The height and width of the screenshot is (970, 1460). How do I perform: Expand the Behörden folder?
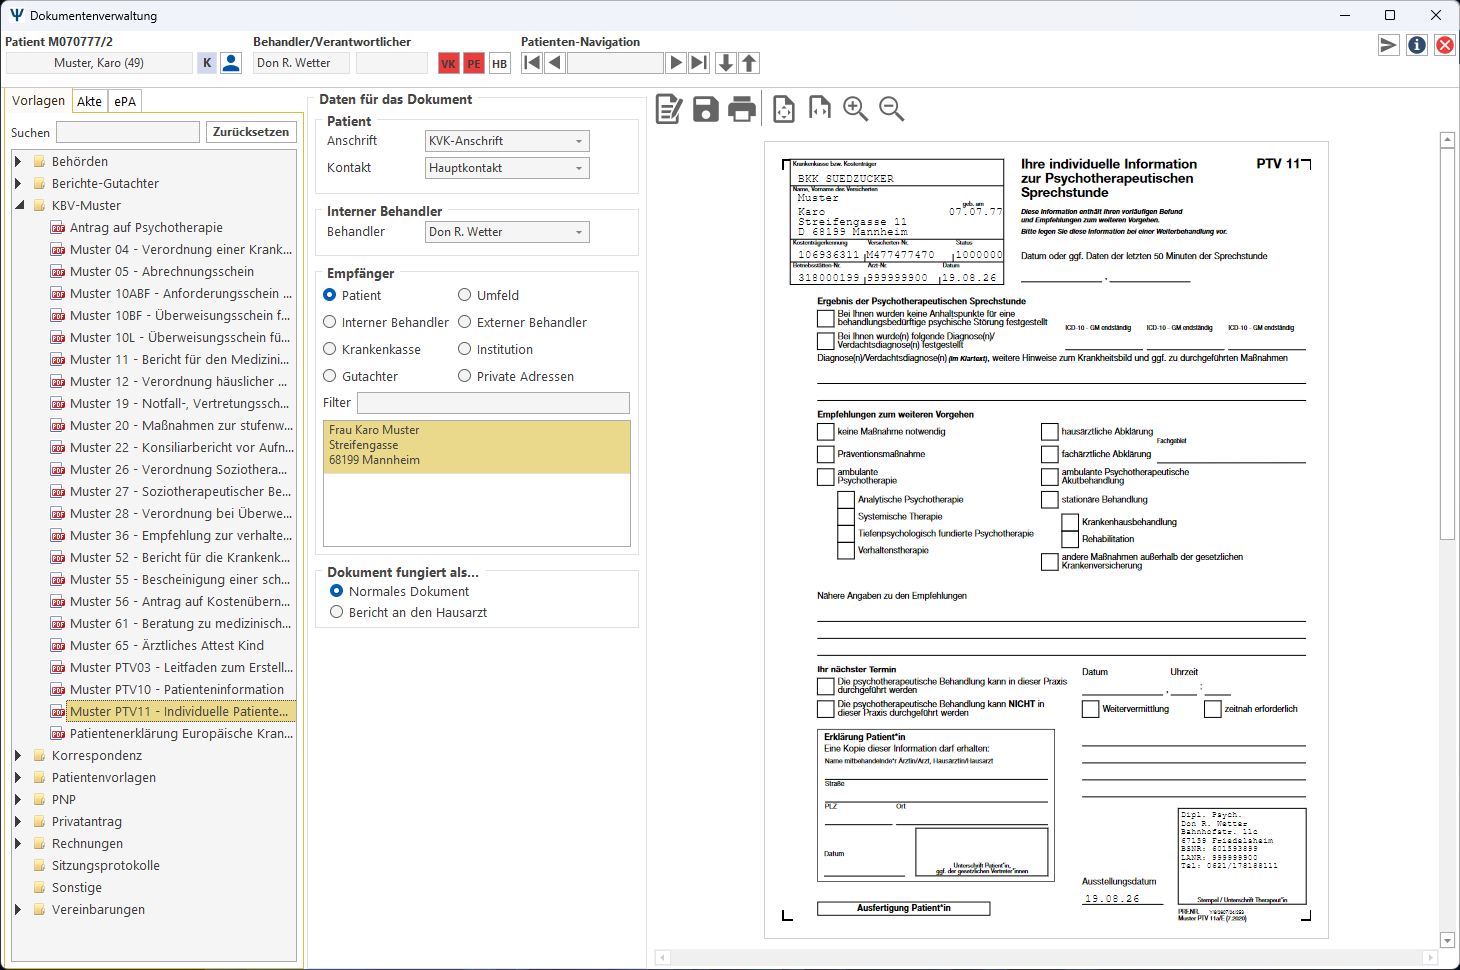(18, 161)
